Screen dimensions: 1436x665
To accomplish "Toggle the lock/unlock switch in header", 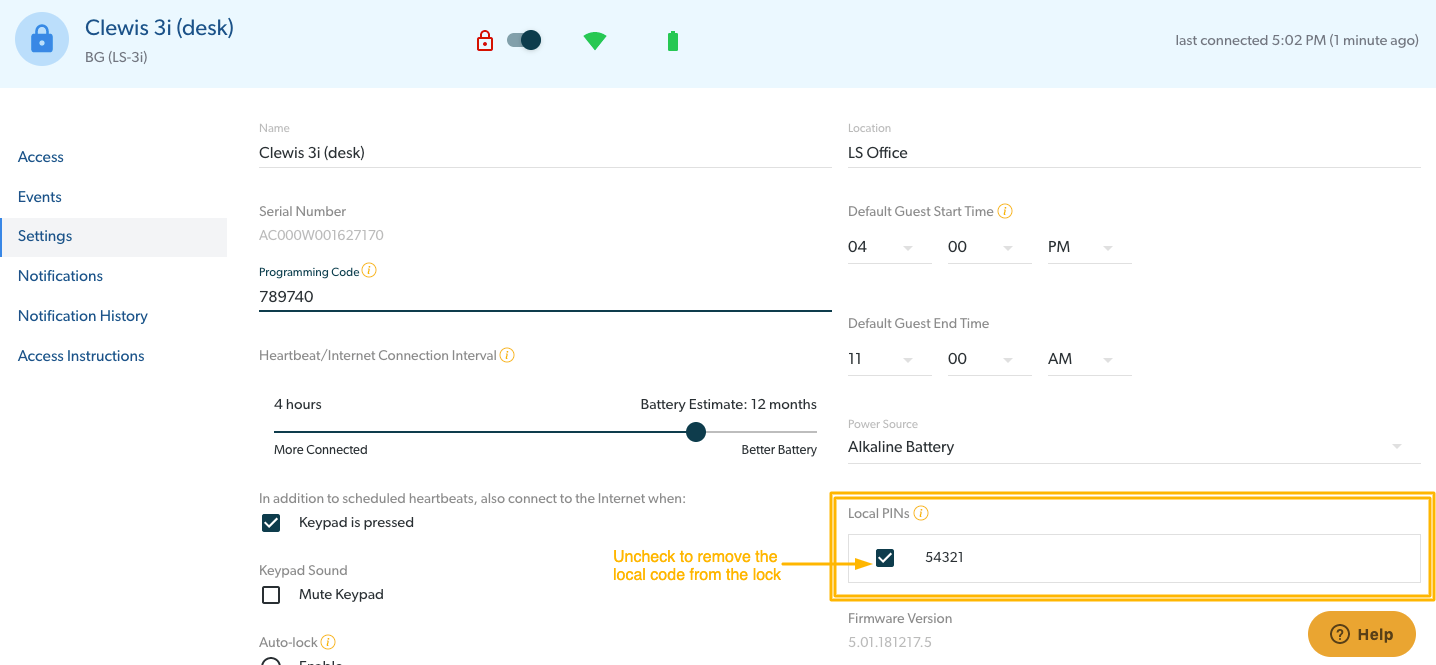I will pos(524,40).
